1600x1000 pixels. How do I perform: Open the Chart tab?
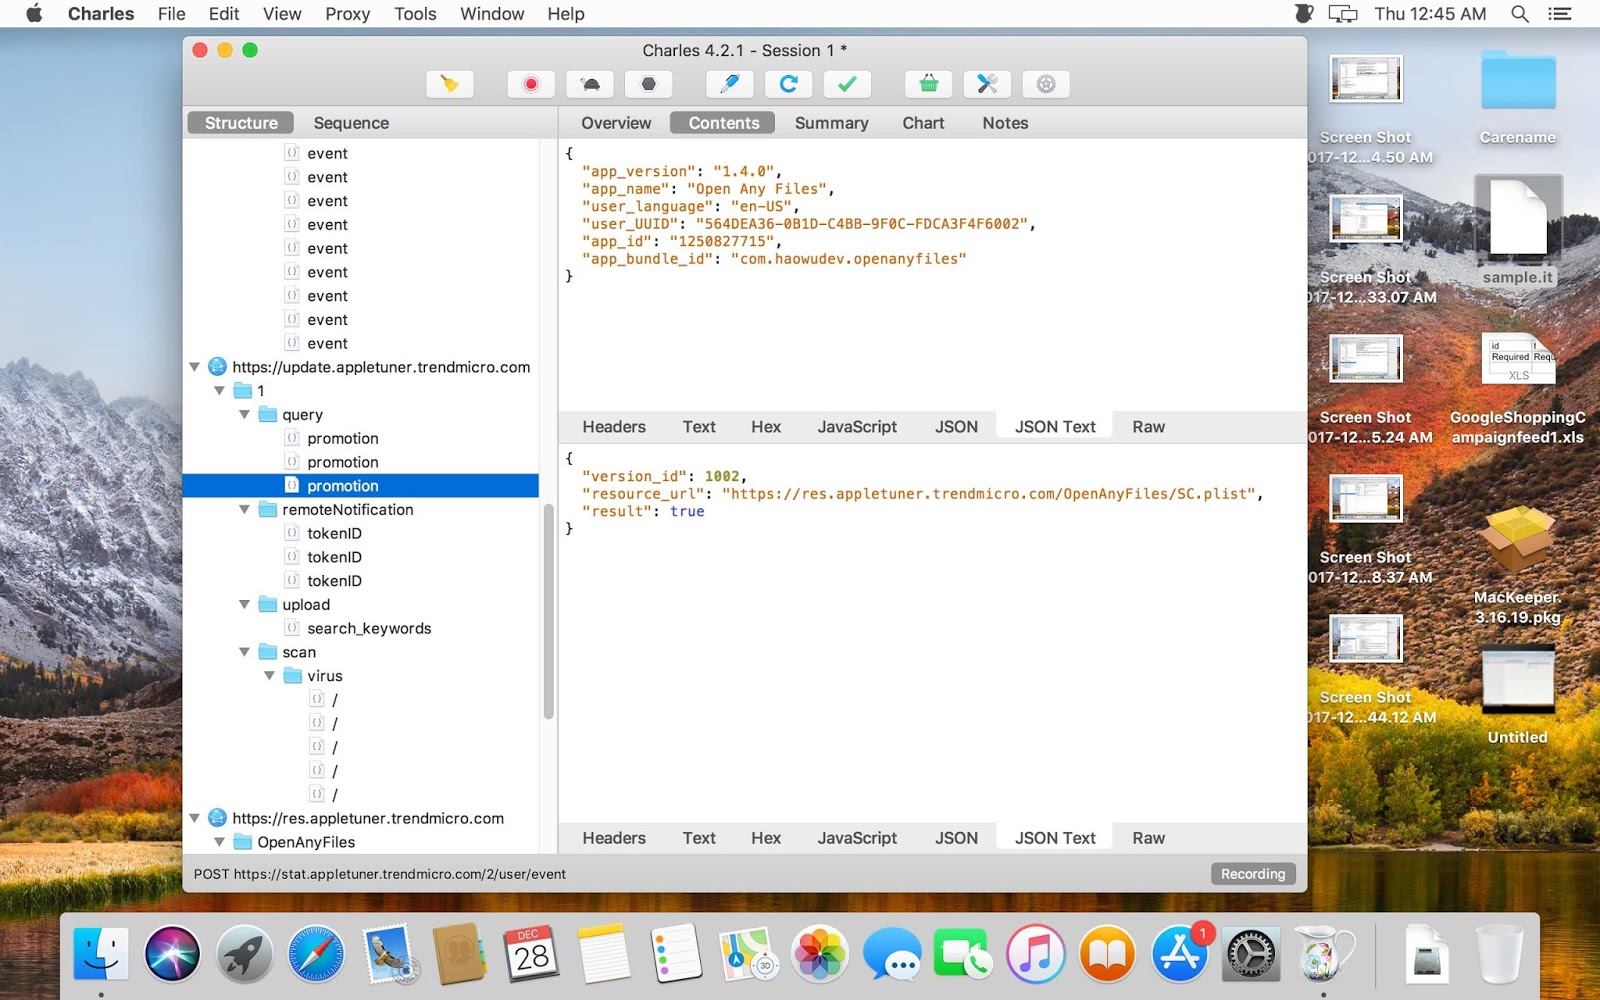(x=923, y=123)
